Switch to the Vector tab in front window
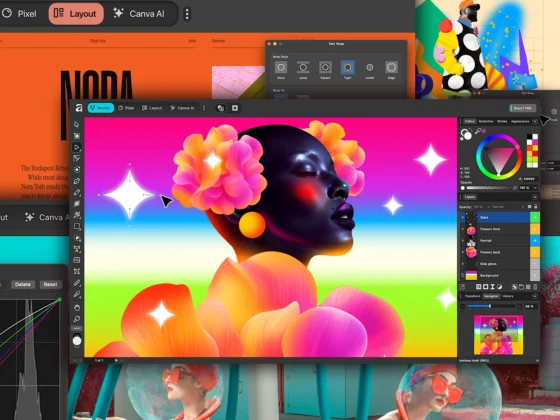560x420 pixels. [101, 108]
